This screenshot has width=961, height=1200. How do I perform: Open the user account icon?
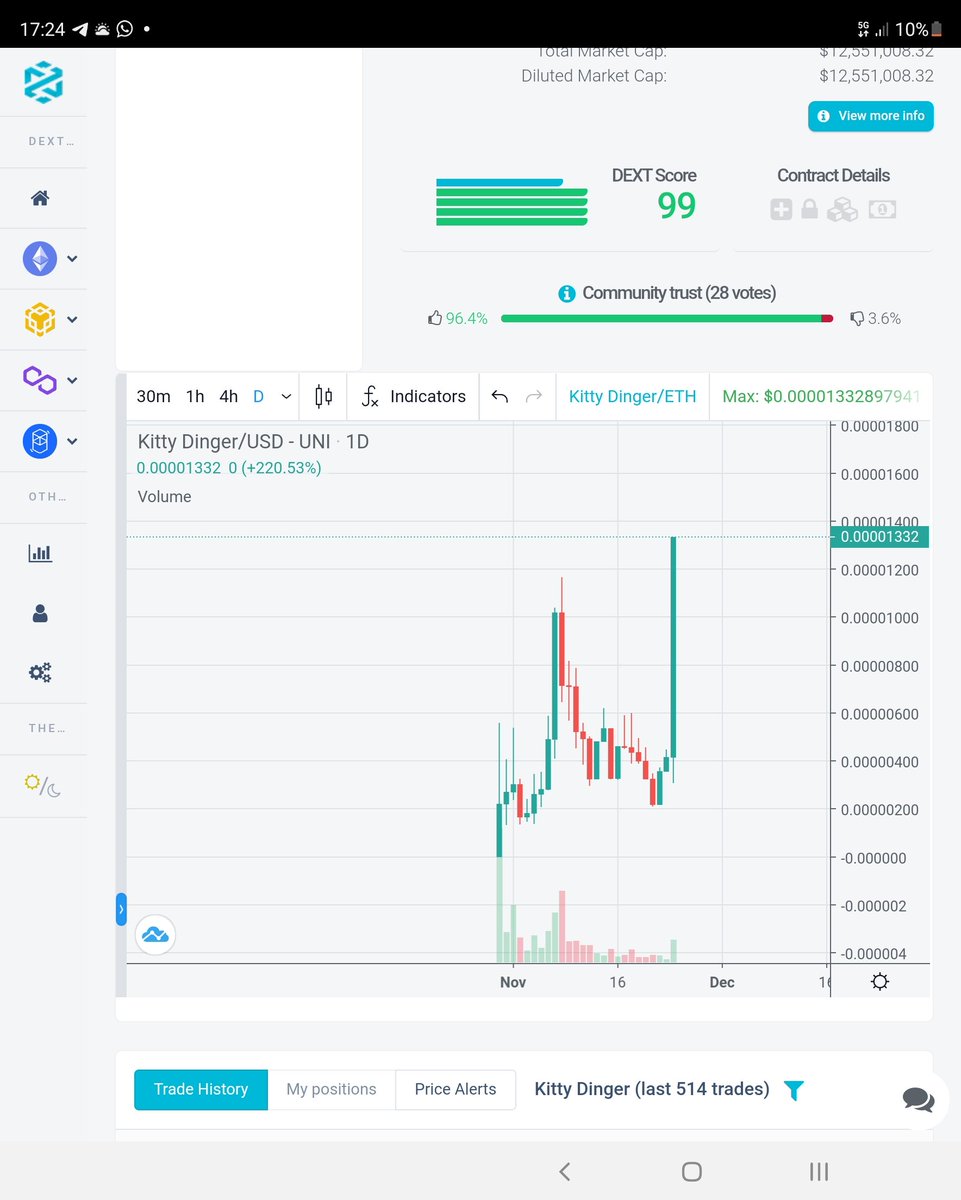(x=40, y=613)
